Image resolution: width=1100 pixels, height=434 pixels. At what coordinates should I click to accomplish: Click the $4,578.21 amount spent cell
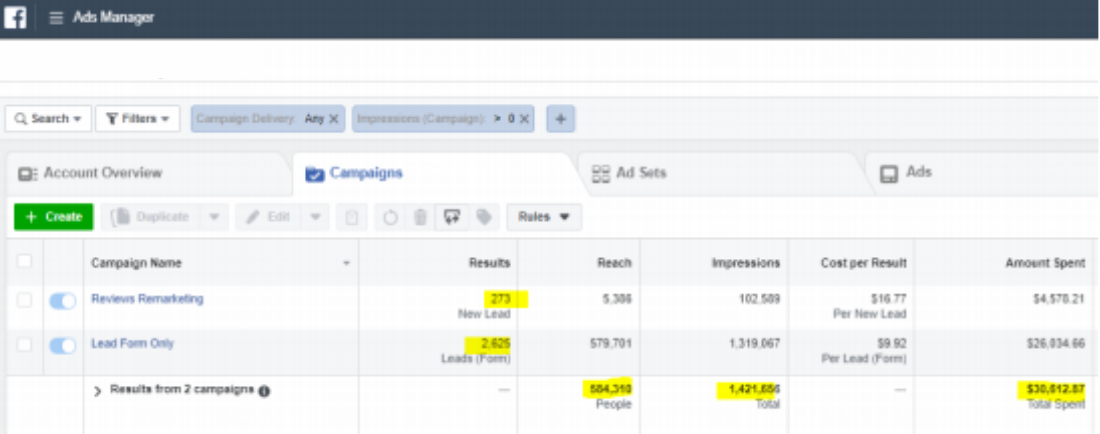[1059, 299]
